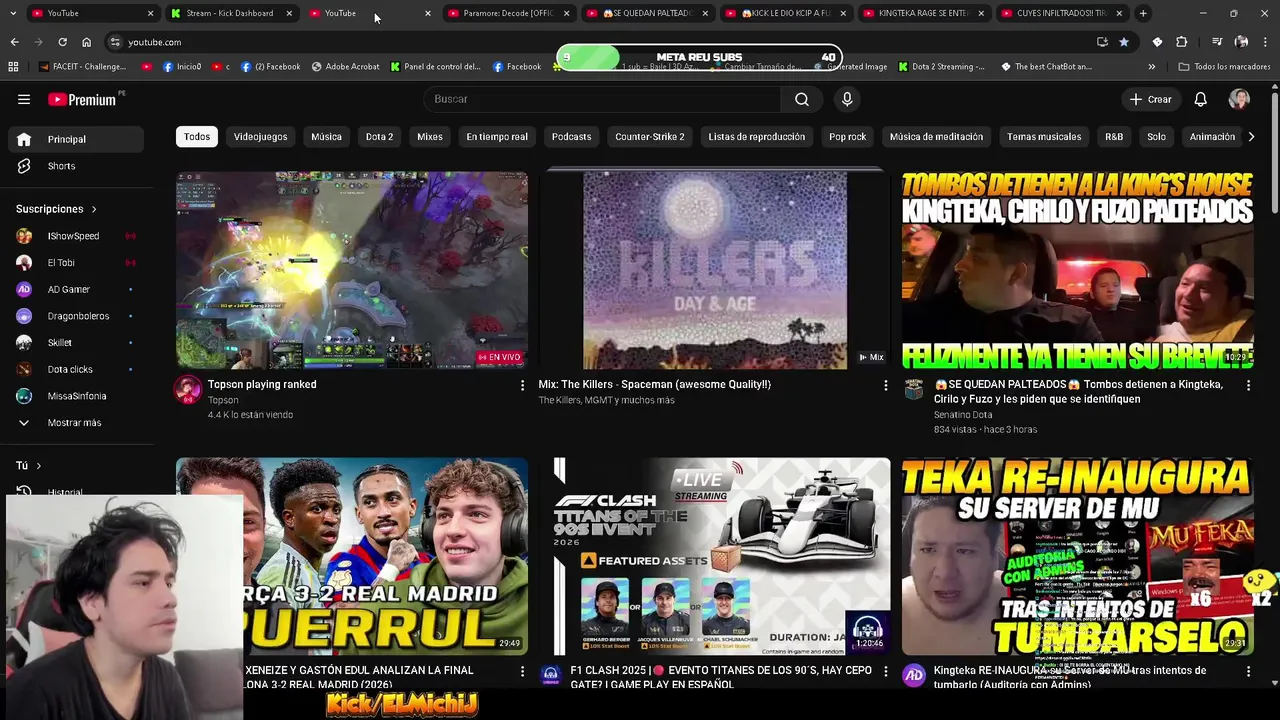Open Dota 2 Streaming bookmark

(942, 67)
